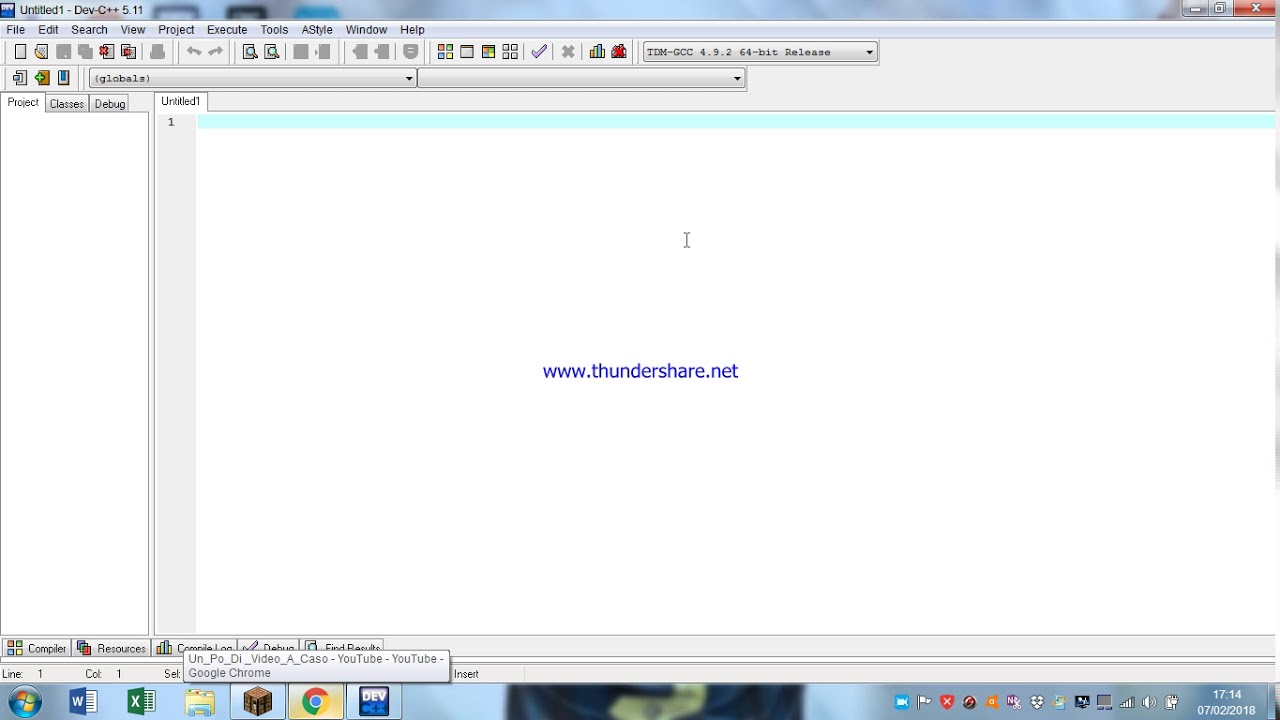Open Microsoft Word from the taskbar
The image size is (1280, 720).
point(84,702)
